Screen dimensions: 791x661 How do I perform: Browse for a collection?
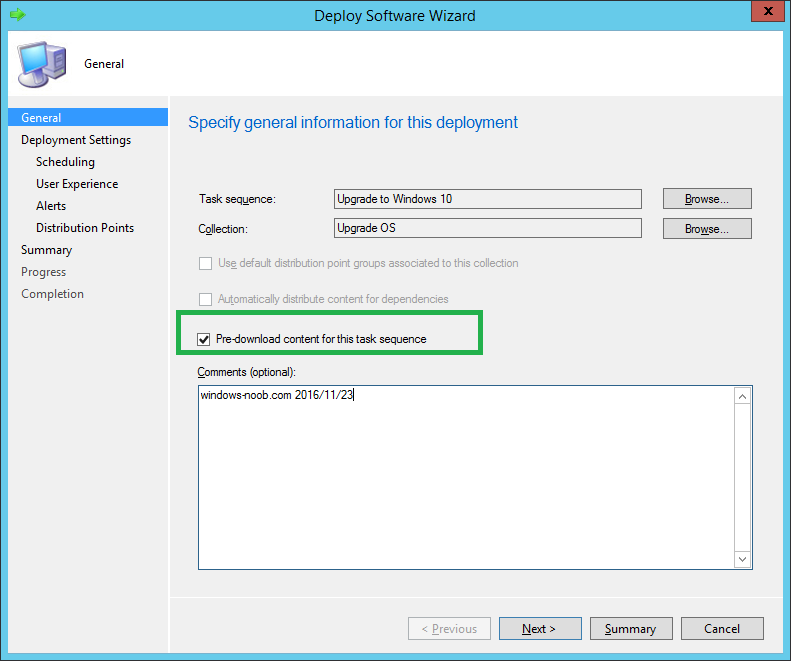pyautogui.click(x=707, y=229)
